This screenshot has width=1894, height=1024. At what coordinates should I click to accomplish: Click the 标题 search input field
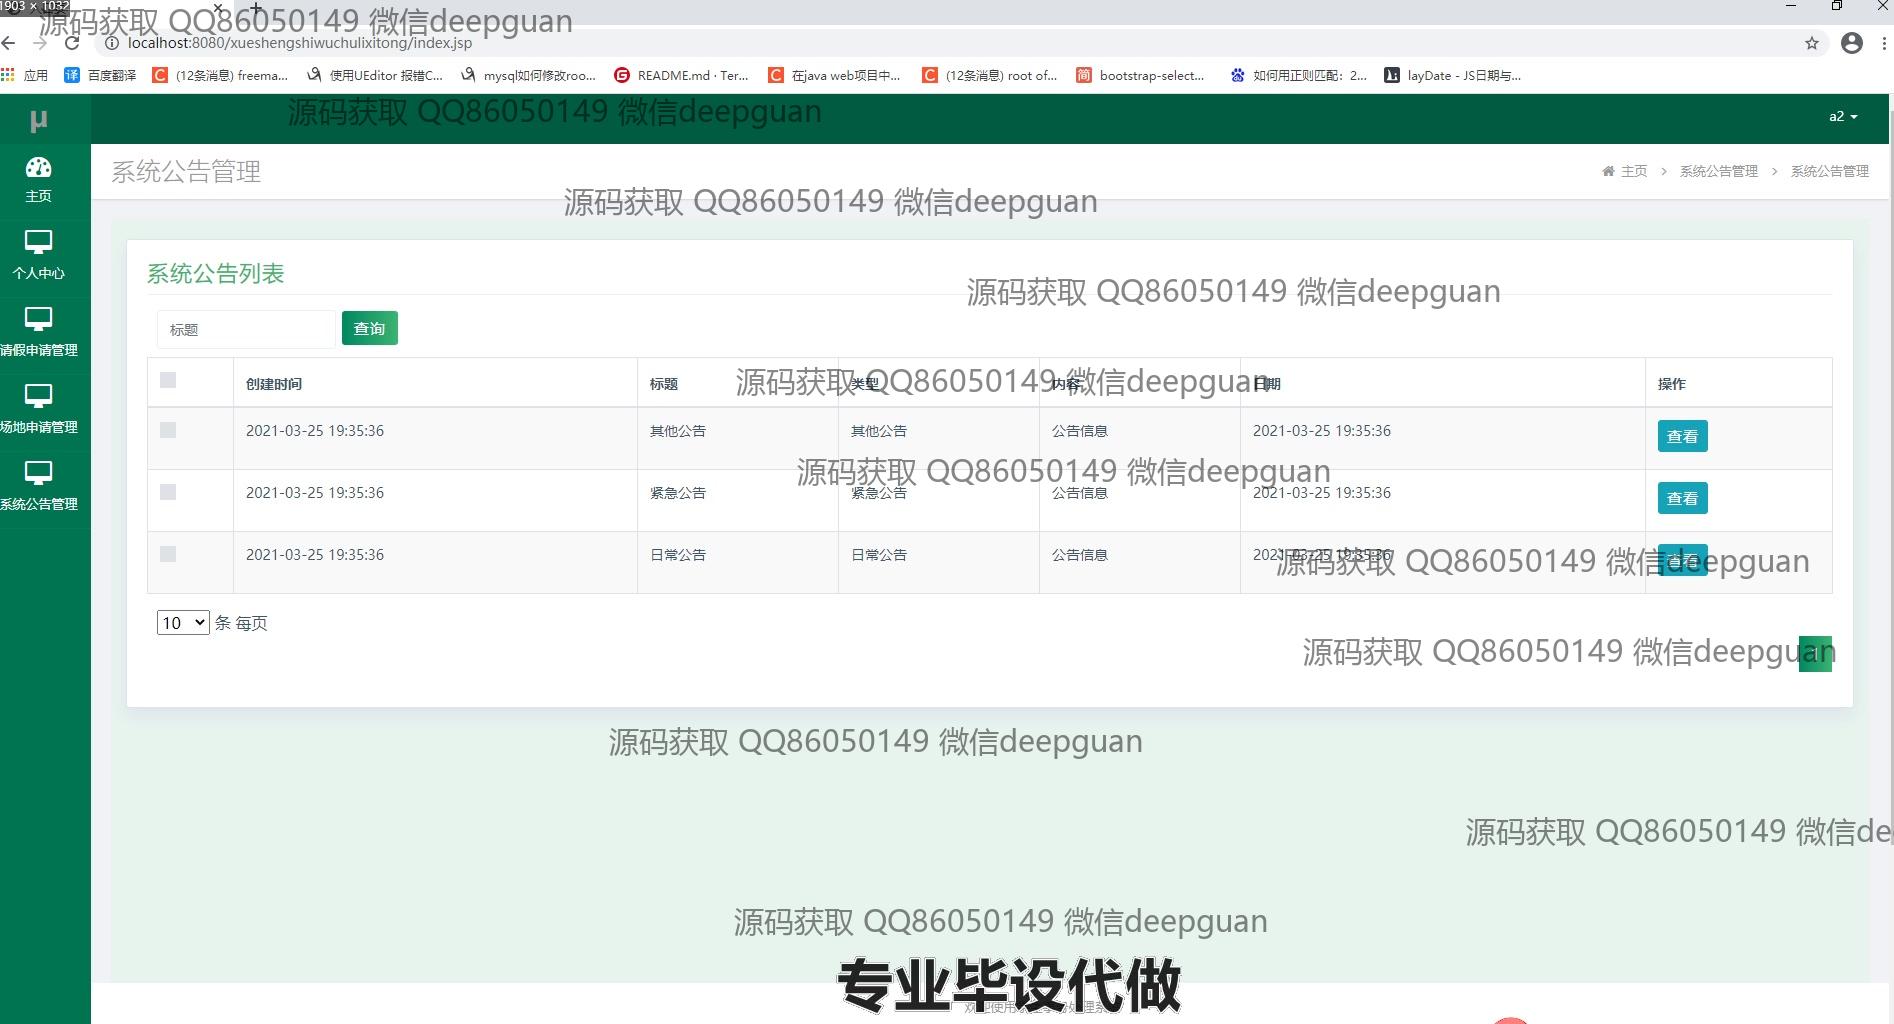tap(246, 329)
